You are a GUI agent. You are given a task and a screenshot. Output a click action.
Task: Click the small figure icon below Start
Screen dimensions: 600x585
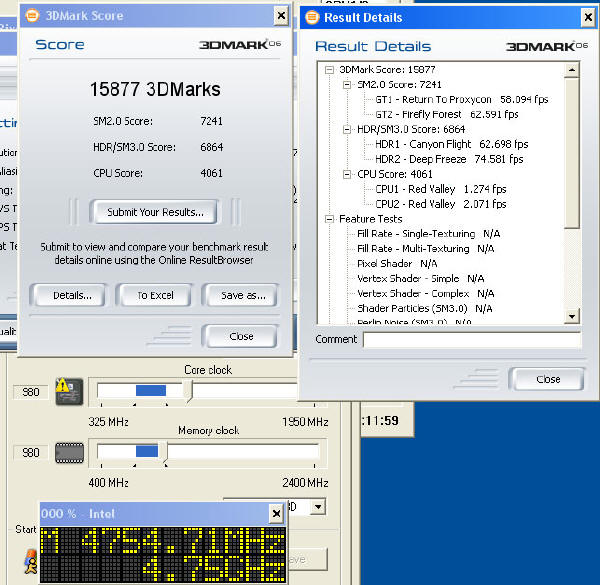pos(31,562)
